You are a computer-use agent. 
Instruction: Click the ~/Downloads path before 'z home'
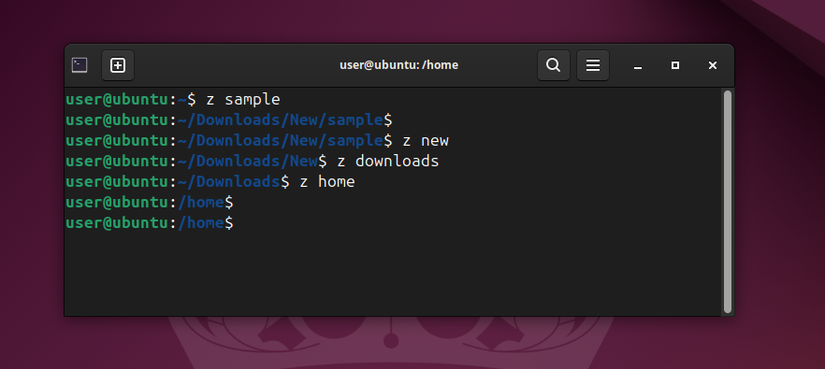click(x=229, y=182)
